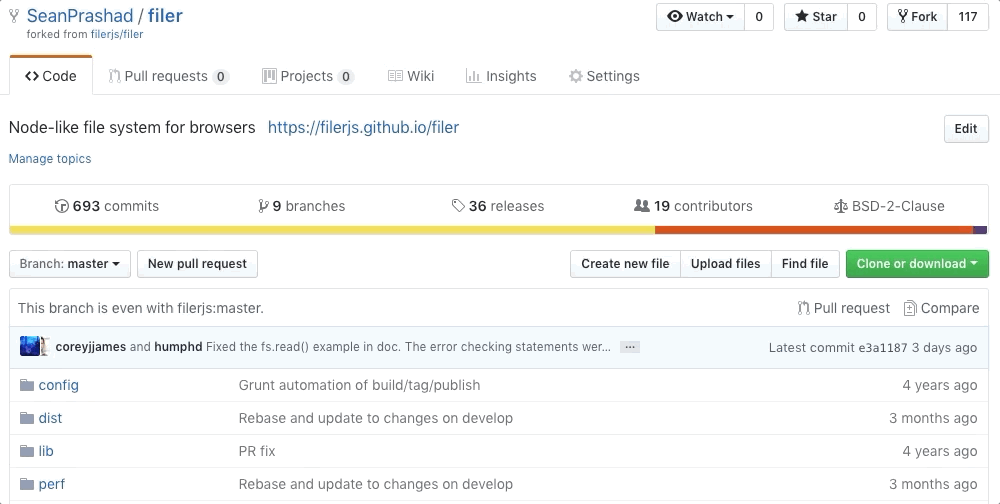Open the Clone or download dropdown

pyautogui.click(x=917, y=264)
